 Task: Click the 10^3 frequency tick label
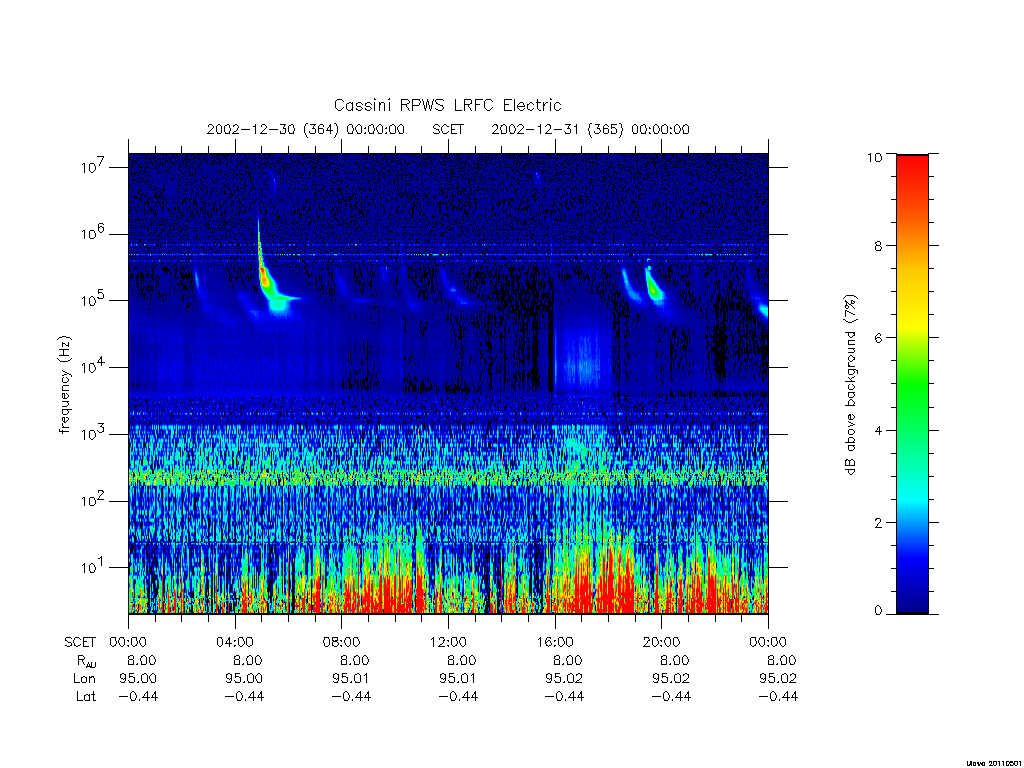pyautogui.click(x=94, y=433)
